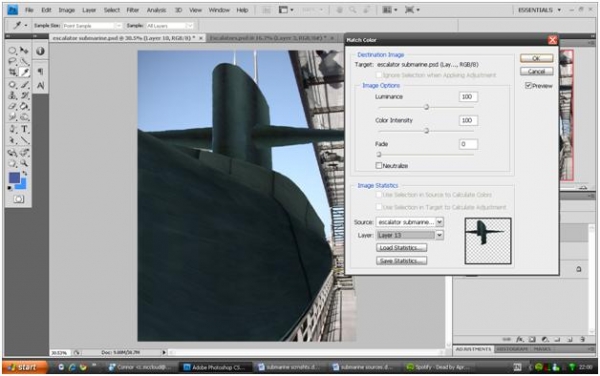Select the Lasso tool
Viewport: 600px width, 376px height.
(x=12, y=61)
